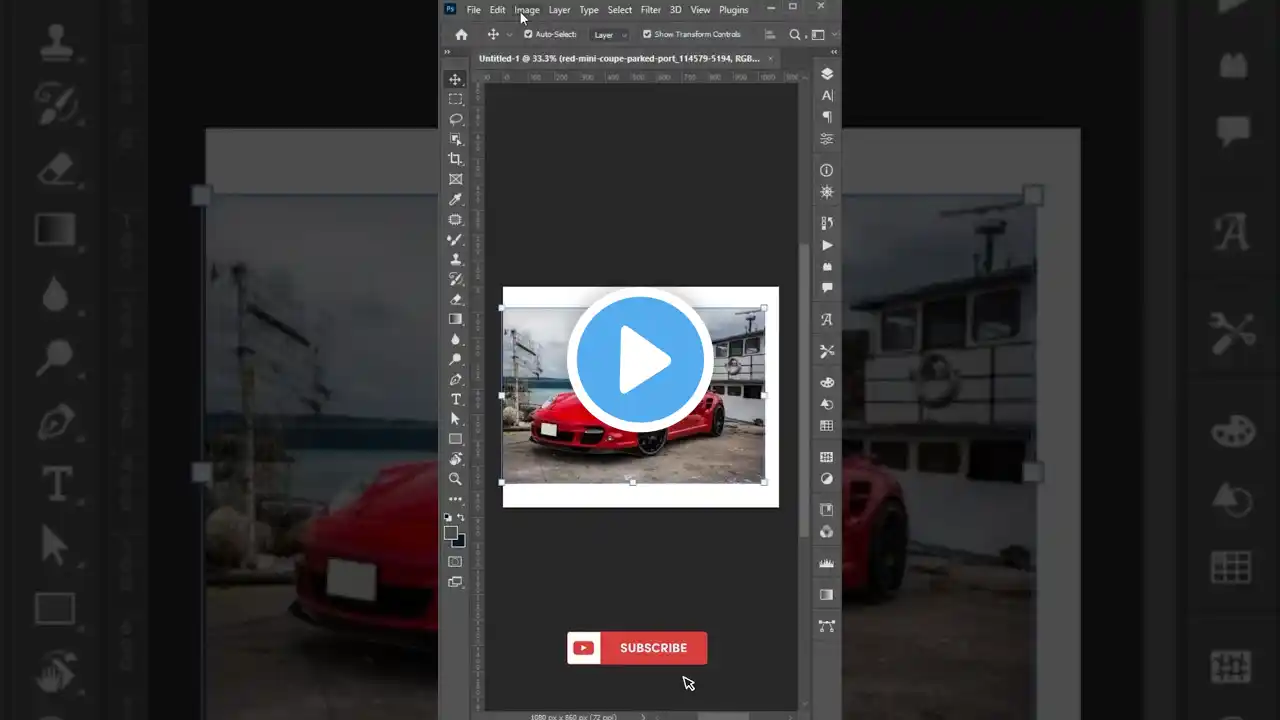
Task: Pick the Eyedropper tool
Action: click(x=456, y=199)
